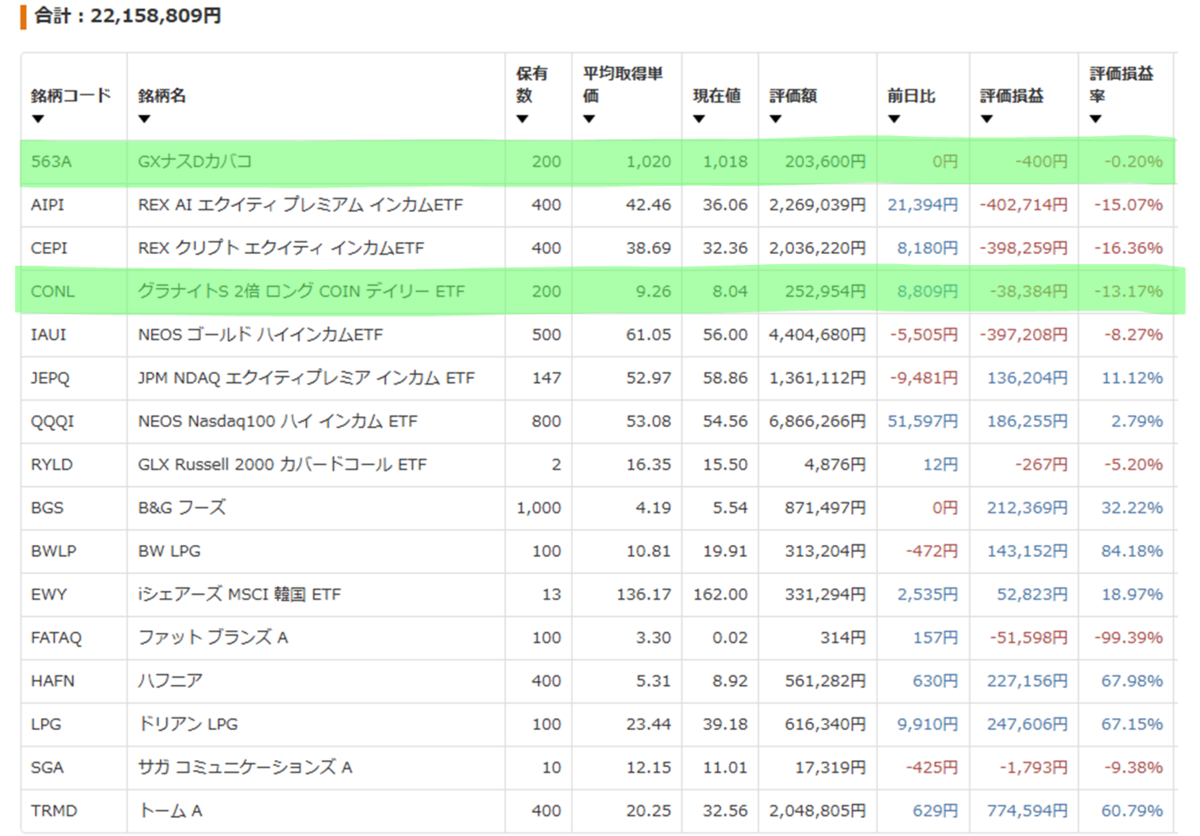The height and width of the screenshot is (836, 1200).
Task: Click the 評価損益 sort arrow
Action: 986,119
